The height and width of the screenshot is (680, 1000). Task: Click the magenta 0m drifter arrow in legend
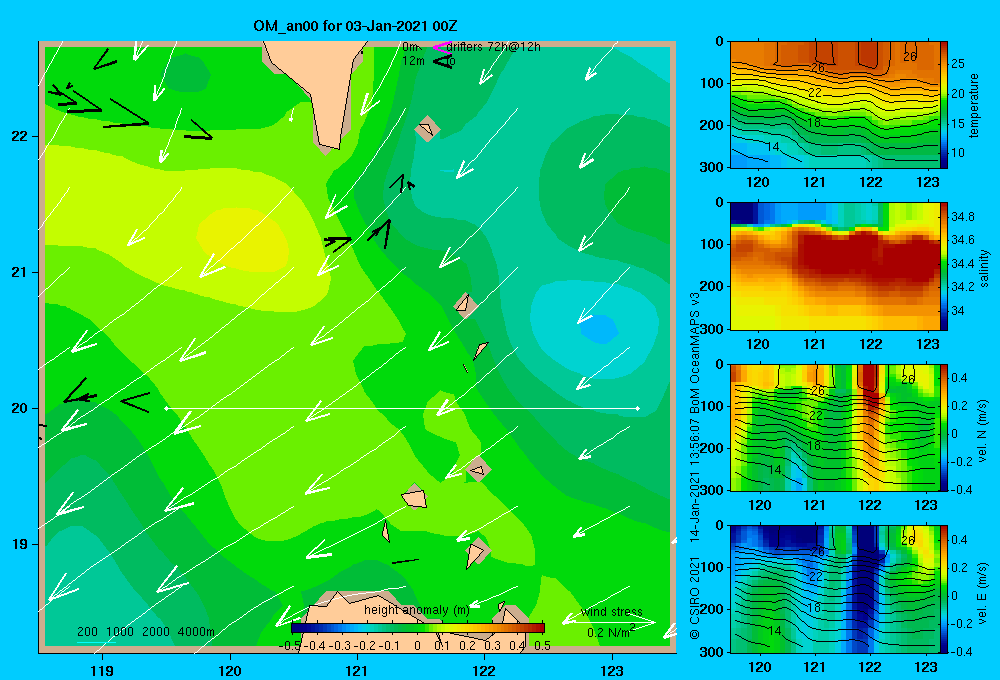click(x=442, y=47)
